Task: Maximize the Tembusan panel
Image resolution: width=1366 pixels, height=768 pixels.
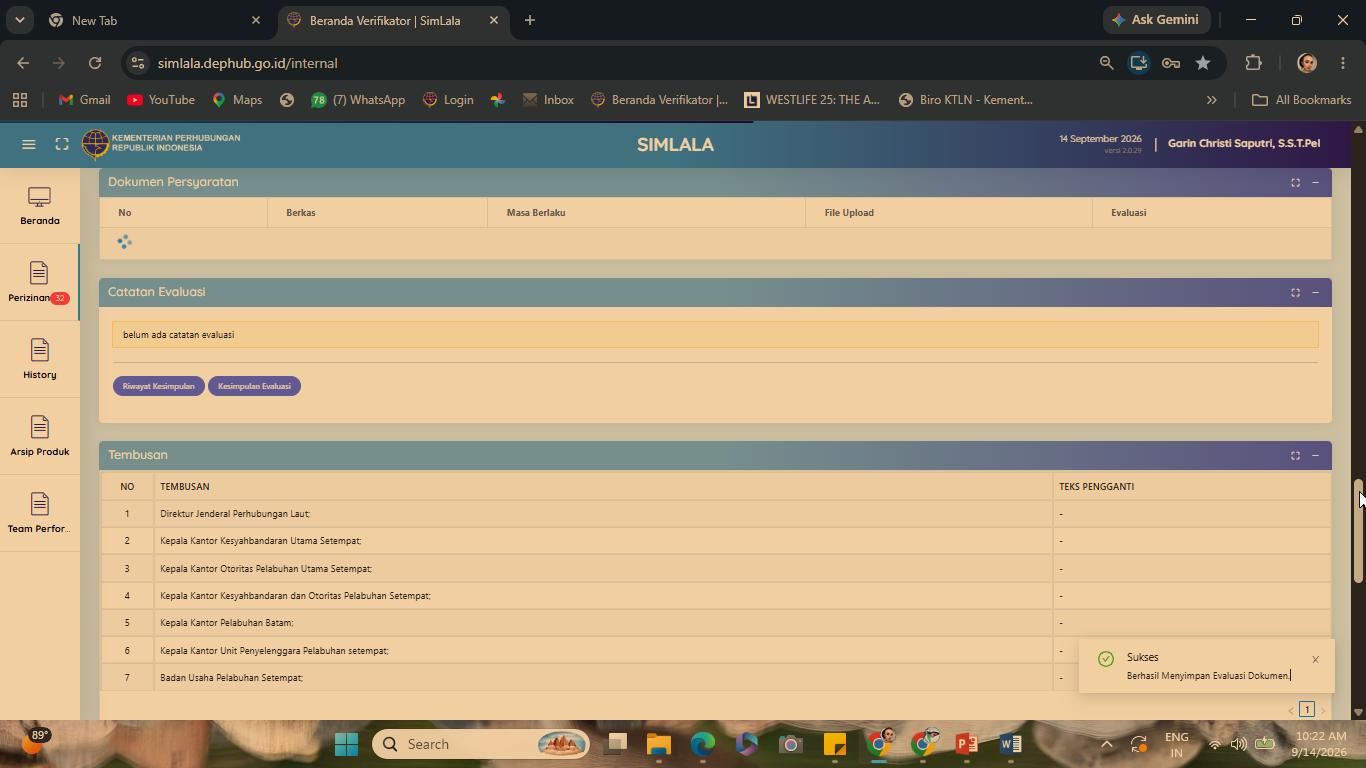Action: [1295, 455]
